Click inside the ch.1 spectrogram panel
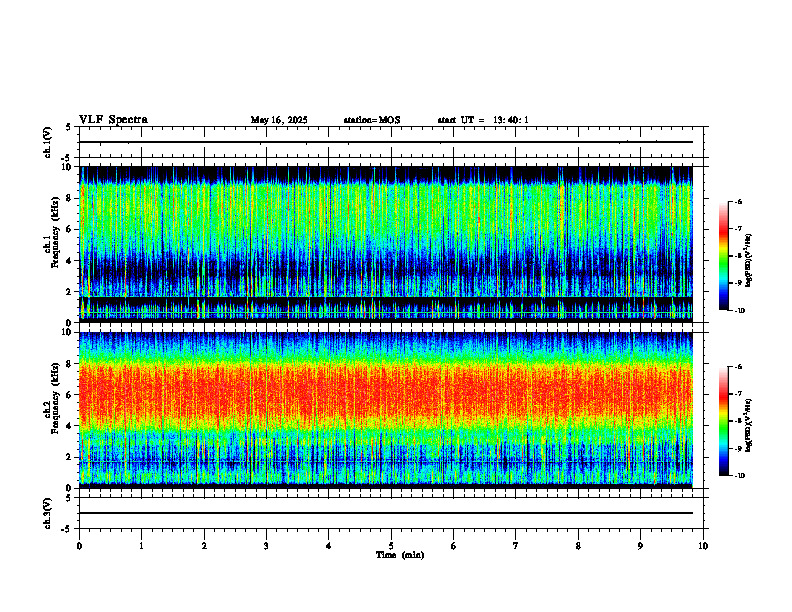The width and height of the screenshot is (792, 612). (386, 244)
